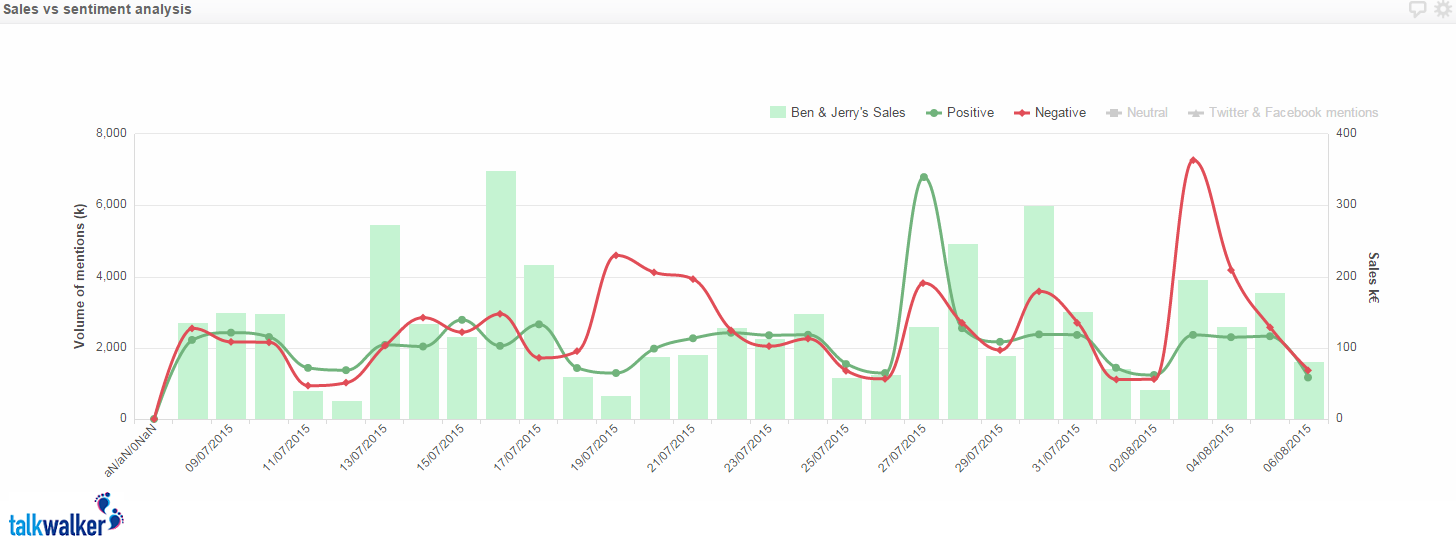The image size is (1456, 544).
Task: Click the '100' right axis label
Action: pos(1344,348)
